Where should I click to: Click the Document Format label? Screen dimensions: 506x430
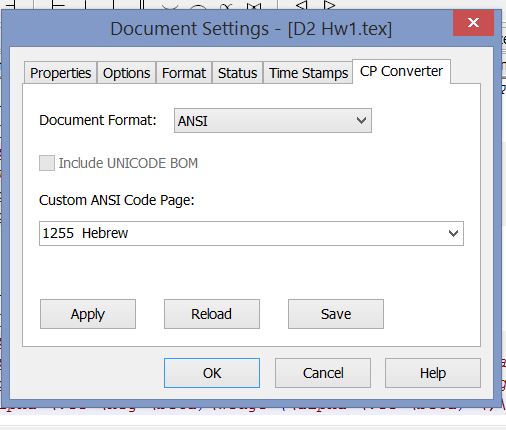pos(98,120)
